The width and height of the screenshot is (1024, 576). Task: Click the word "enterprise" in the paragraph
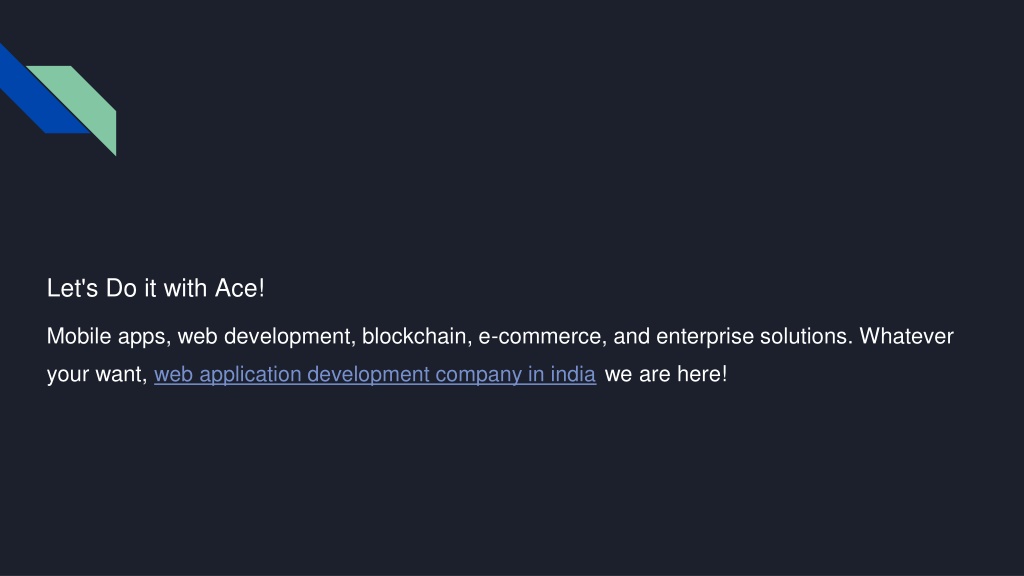[x=705, y=336]
